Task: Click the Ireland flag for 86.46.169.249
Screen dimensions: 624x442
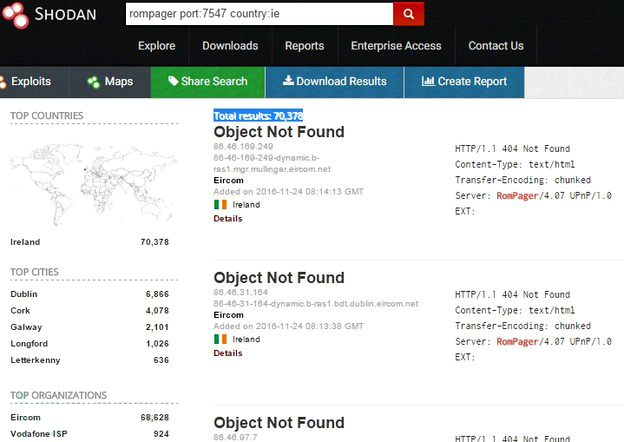Action: 220,204
